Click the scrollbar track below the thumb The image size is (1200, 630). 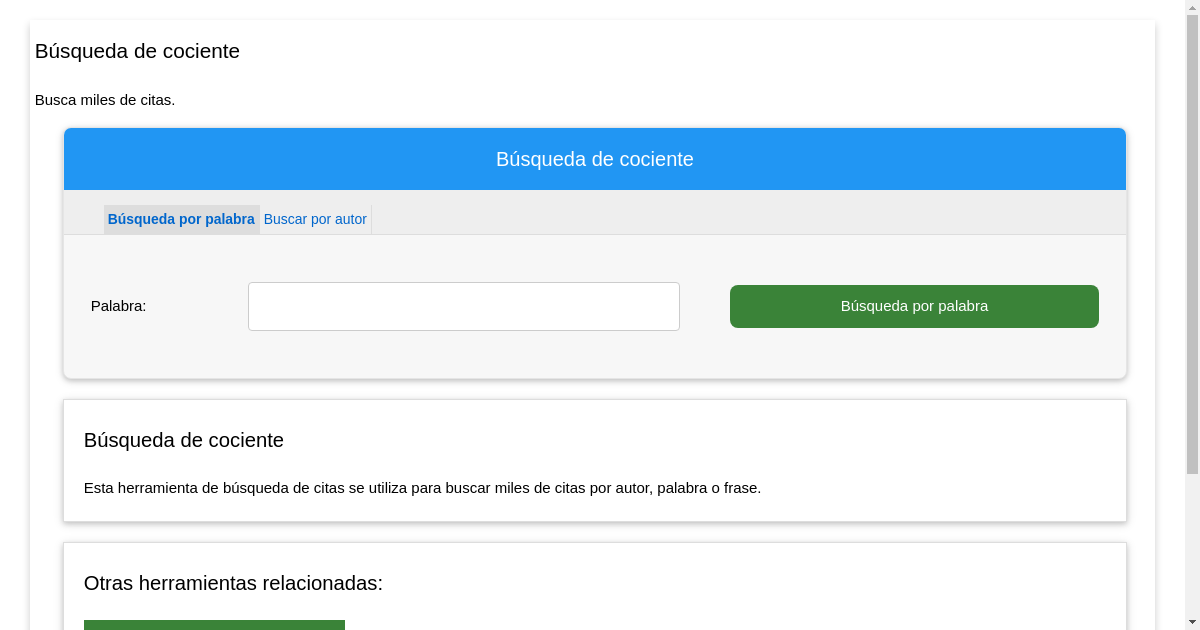point(1192,550)
